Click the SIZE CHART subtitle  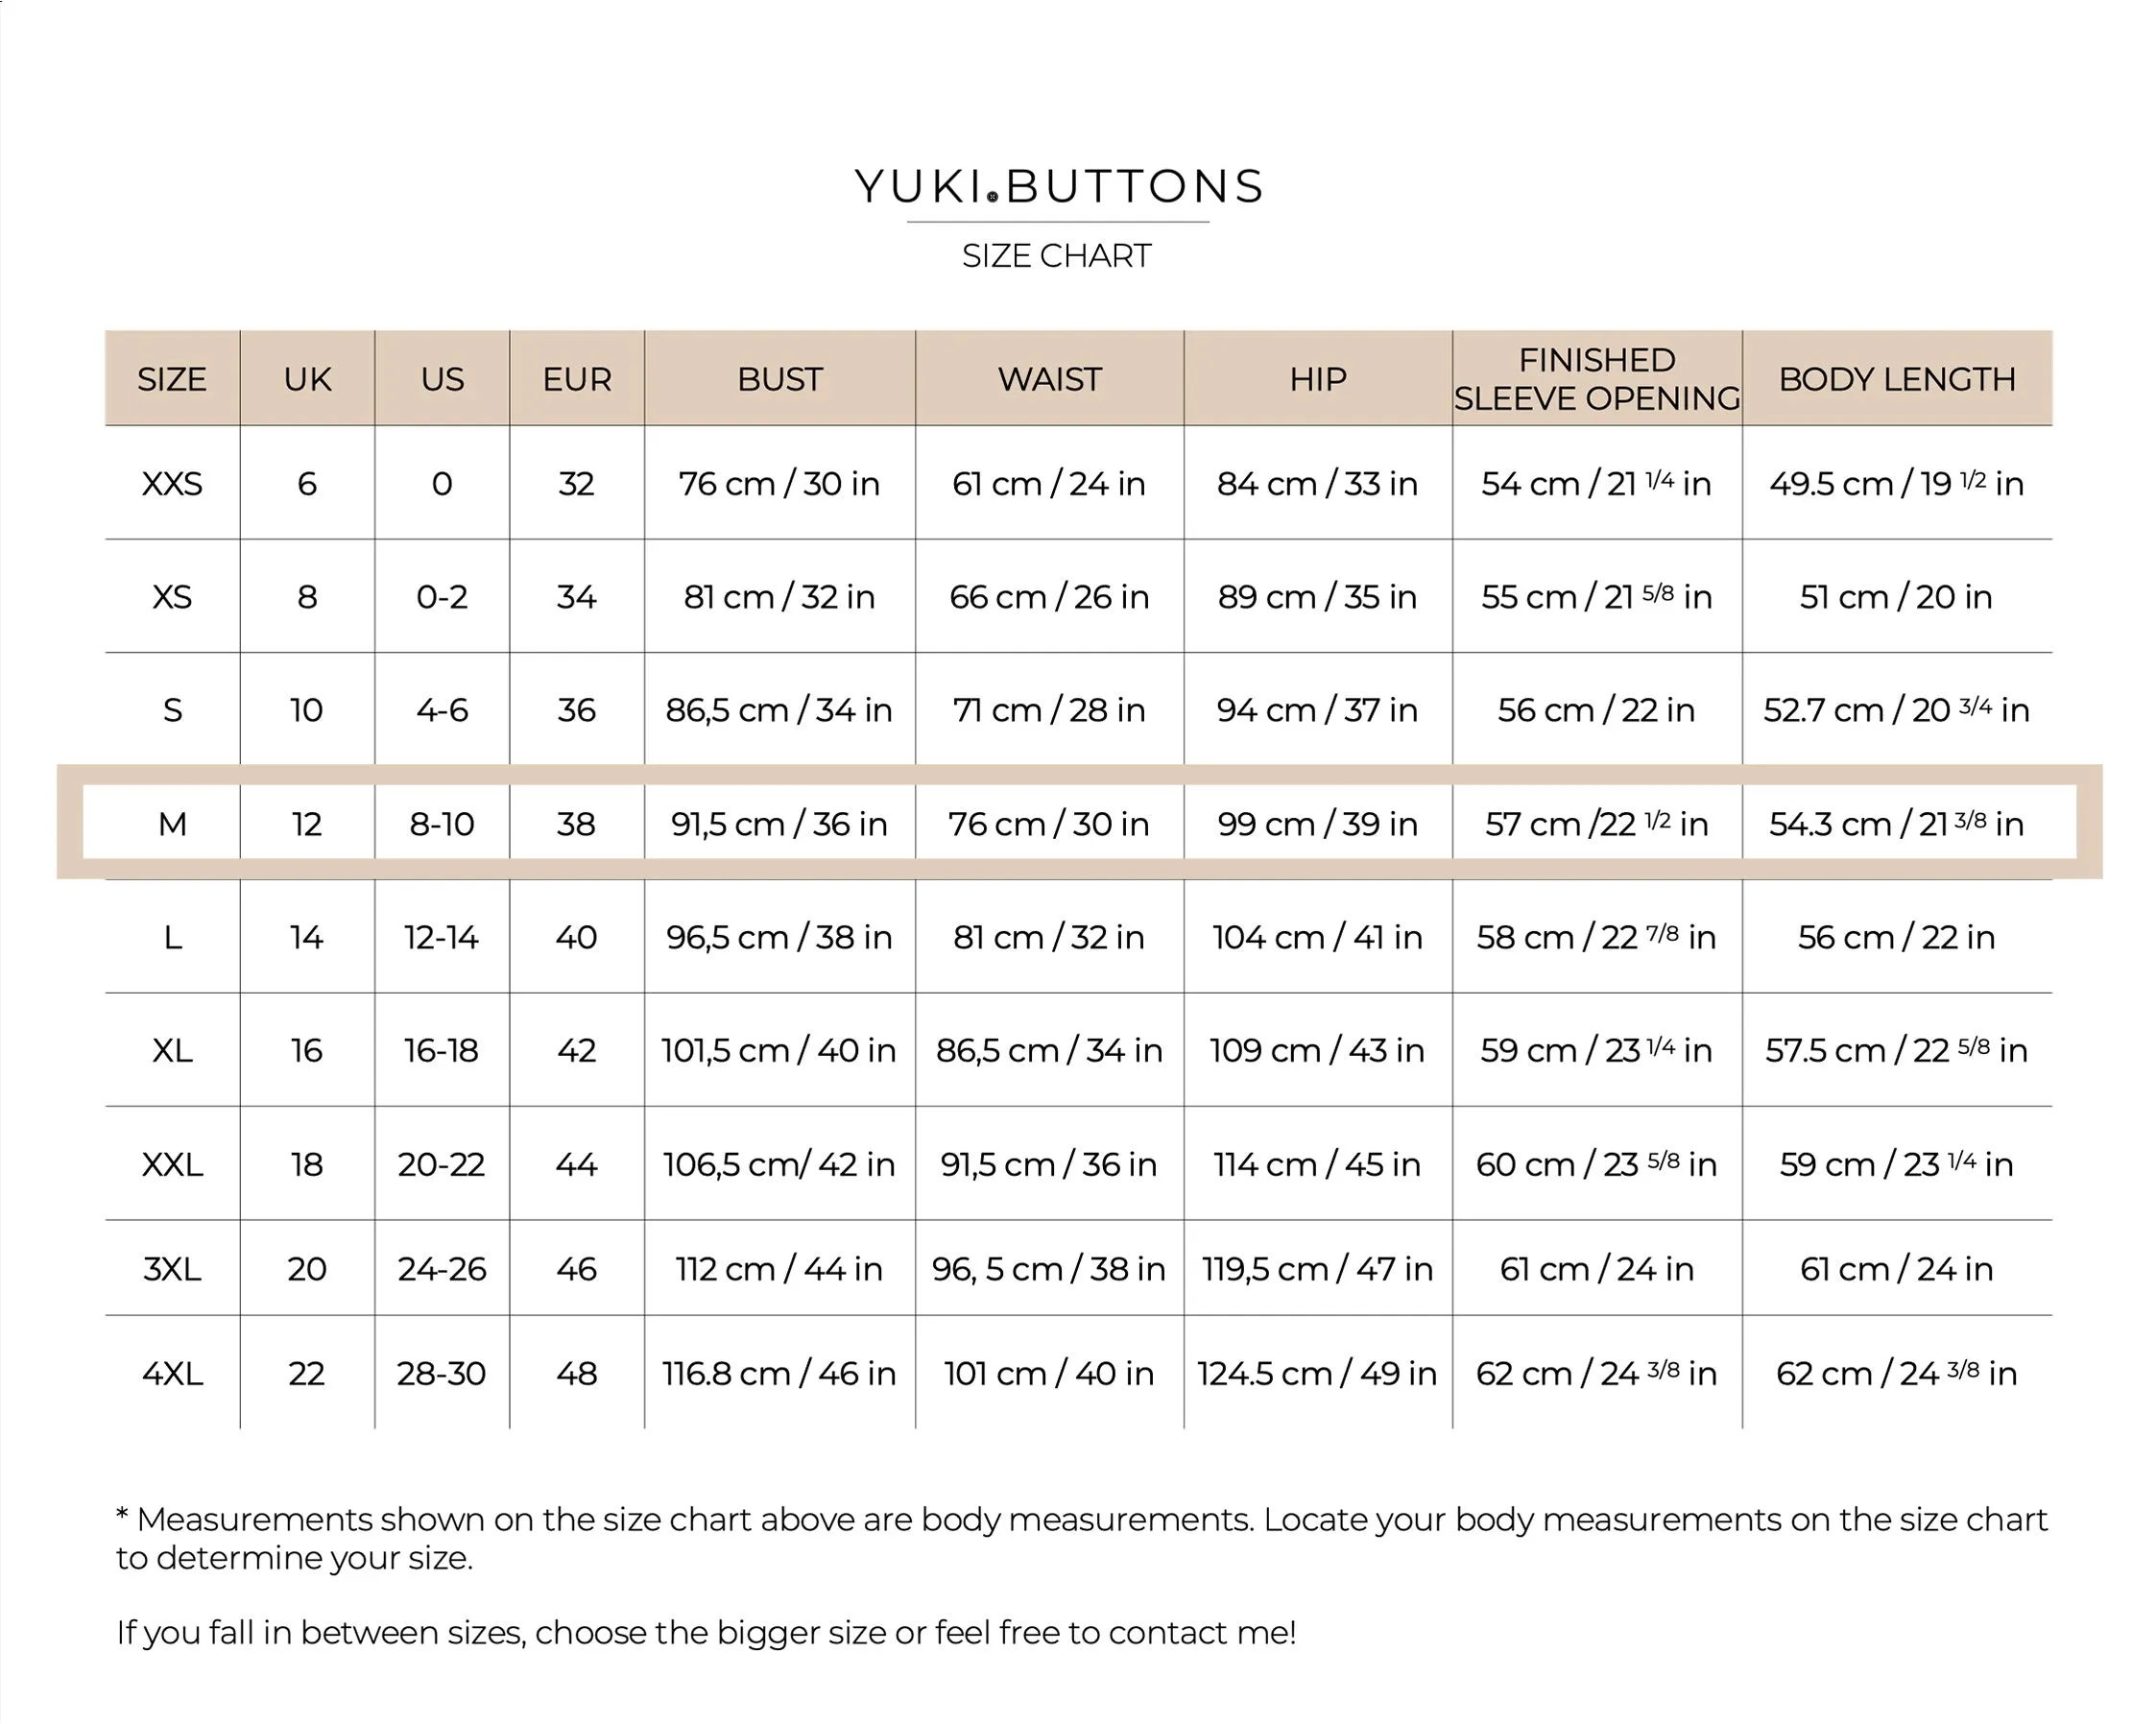[1056, 256]
